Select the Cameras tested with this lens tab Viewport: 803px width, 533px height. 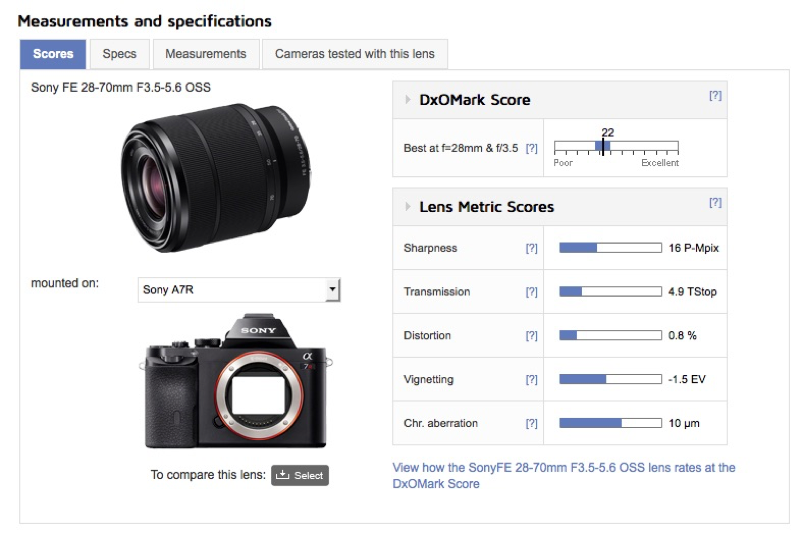(354, 54)
